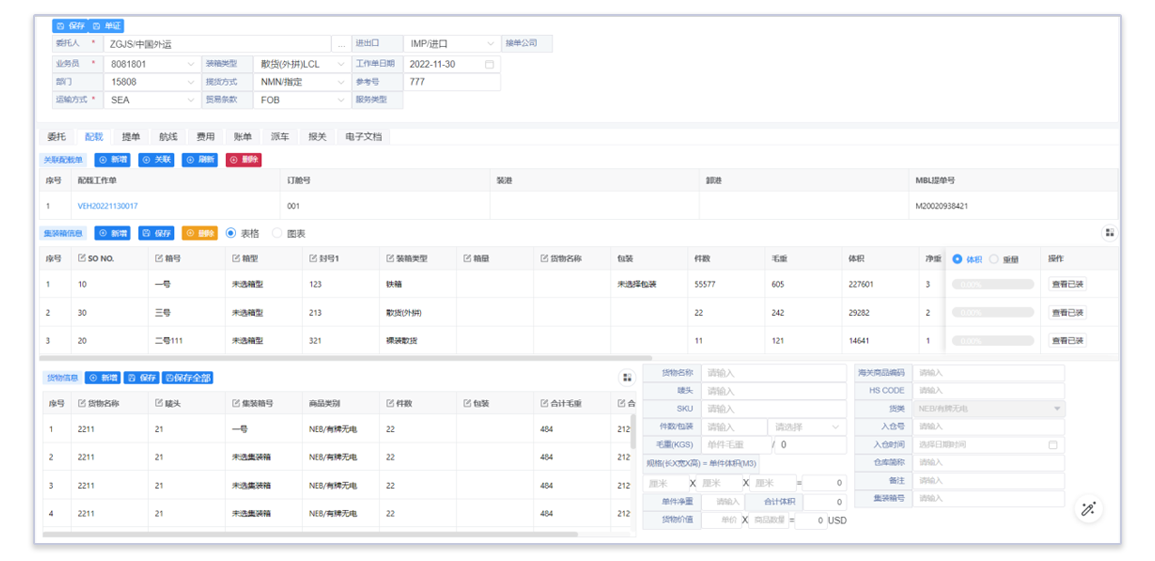Click the floating magic wand icon
The image size is (1155, 561).
[1089, 509]
